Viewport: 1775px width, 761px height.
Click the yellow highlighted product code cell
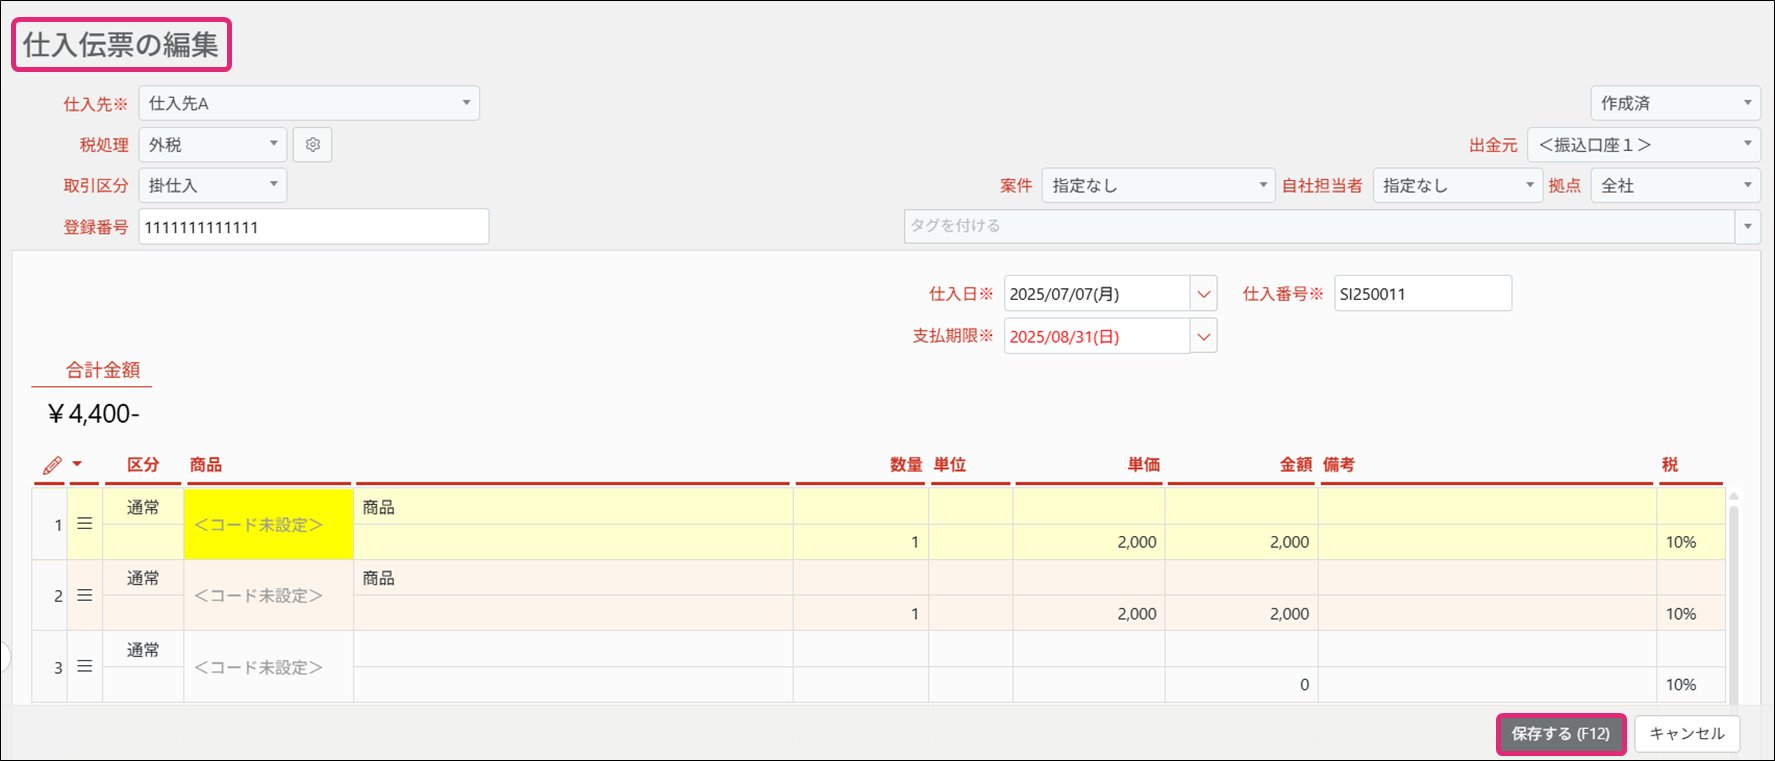(x=268, y=524)
